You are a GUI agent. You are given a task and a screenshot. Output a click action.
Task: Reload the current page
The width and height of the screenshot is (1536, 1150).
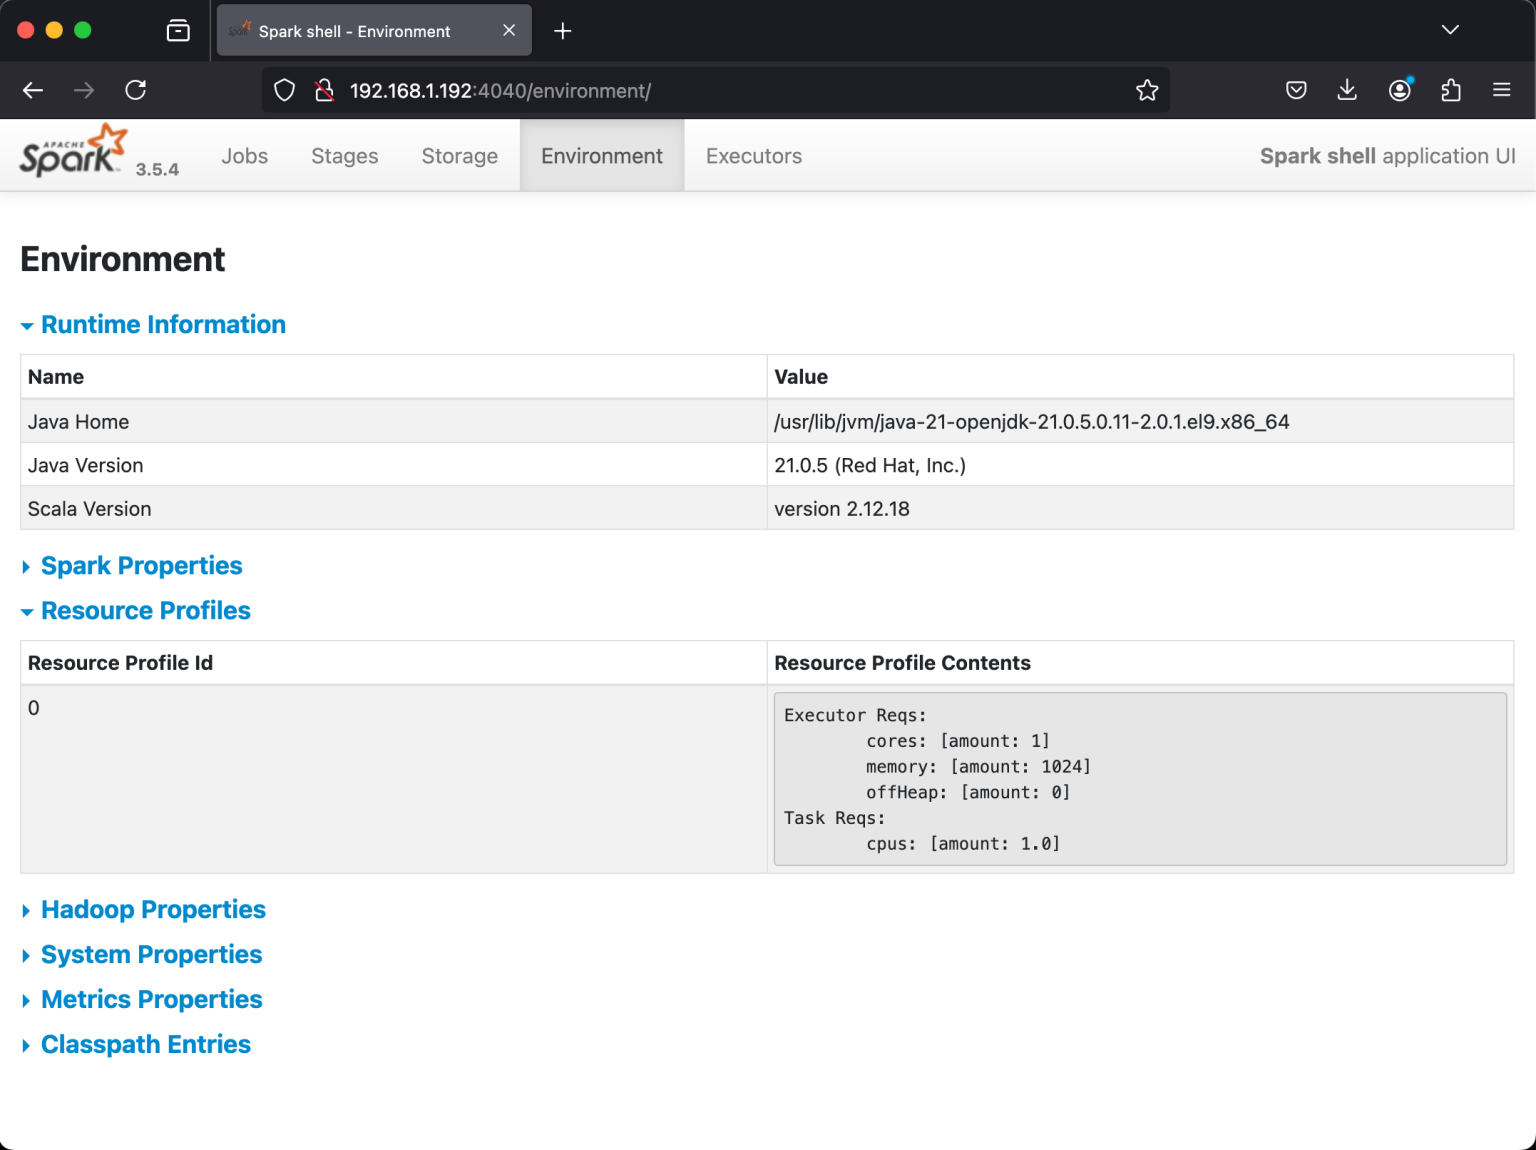pos(135,90)
